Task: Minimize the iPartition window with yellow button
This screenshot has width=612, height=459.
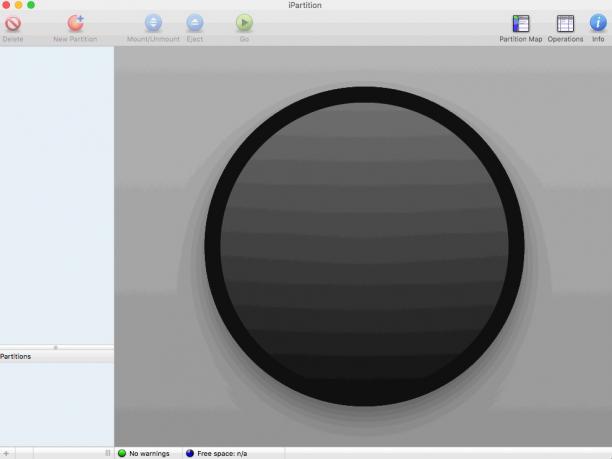Action: pyautogui.click(x=18, y=5)
